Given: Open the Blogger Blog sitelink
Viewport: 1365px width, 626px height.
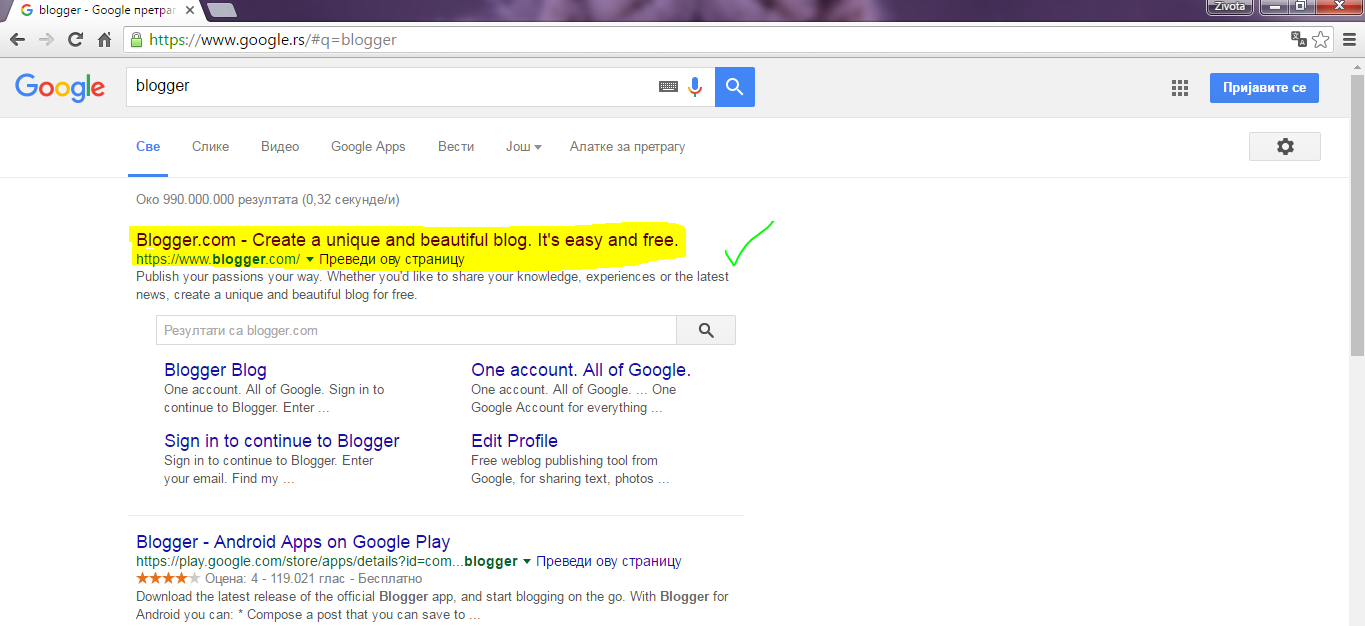Looking at the screenshot, I should pyautogui.click(x=215, y=370).
